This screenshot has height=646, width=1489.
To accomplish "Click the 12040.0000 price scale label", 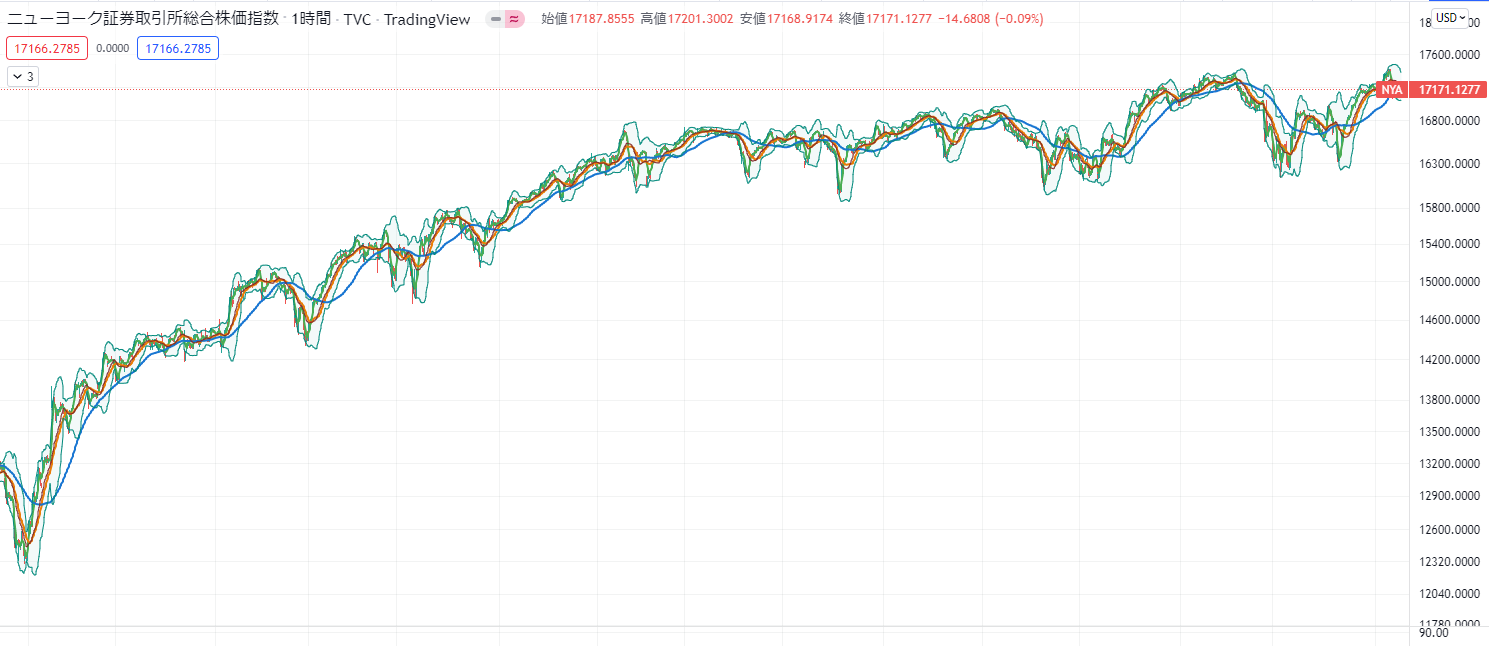I will [x=1448, y=594].
